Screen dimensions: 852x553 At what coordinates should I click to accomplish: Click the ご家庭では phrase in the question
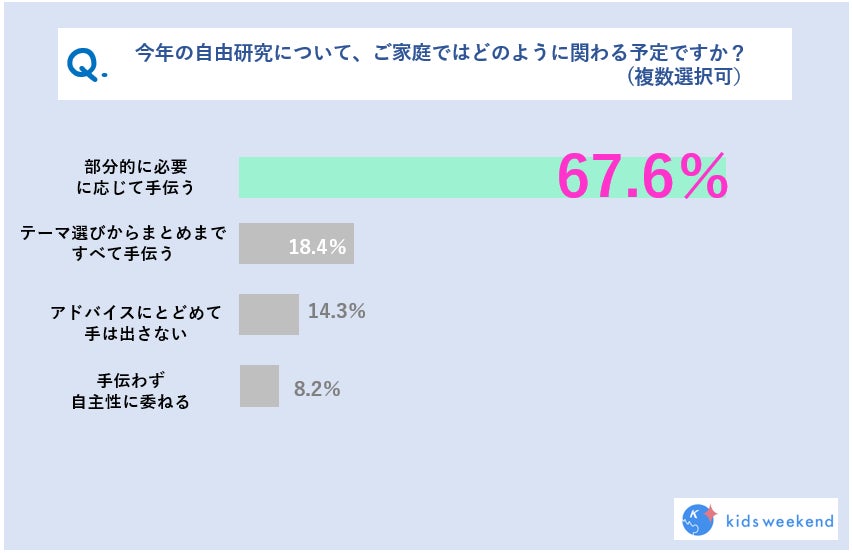click(421, 52)
